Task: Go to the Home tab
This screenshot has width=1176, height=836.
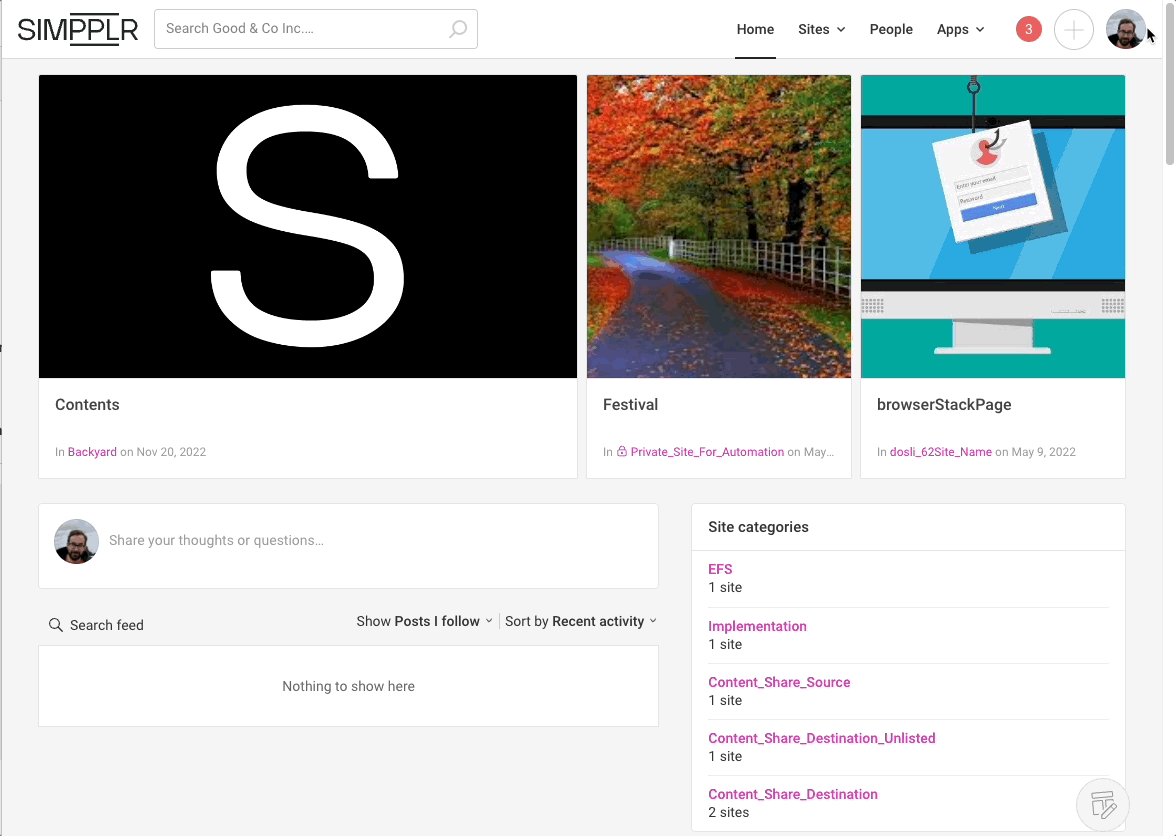Action: click(755, 30)
